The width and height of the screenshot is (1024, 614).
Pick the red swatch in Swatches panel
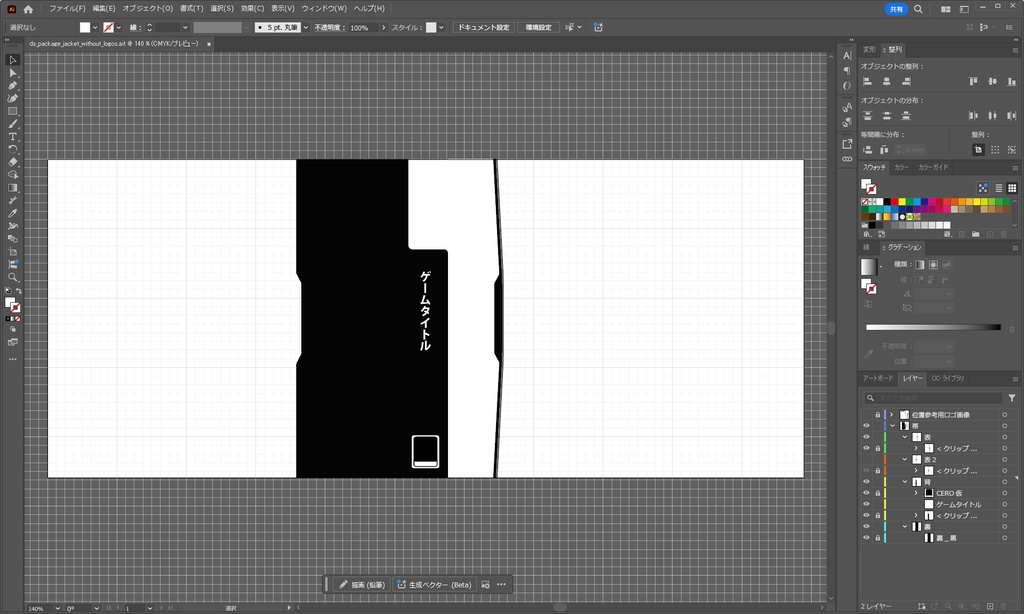(x=894, y=202)
